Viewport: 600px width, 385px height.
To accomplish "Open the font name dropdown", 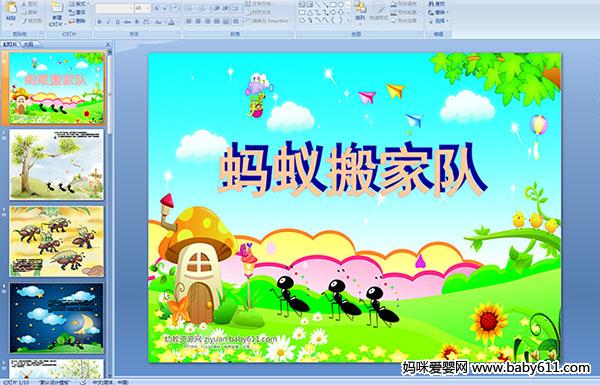I will coord(114,8).
